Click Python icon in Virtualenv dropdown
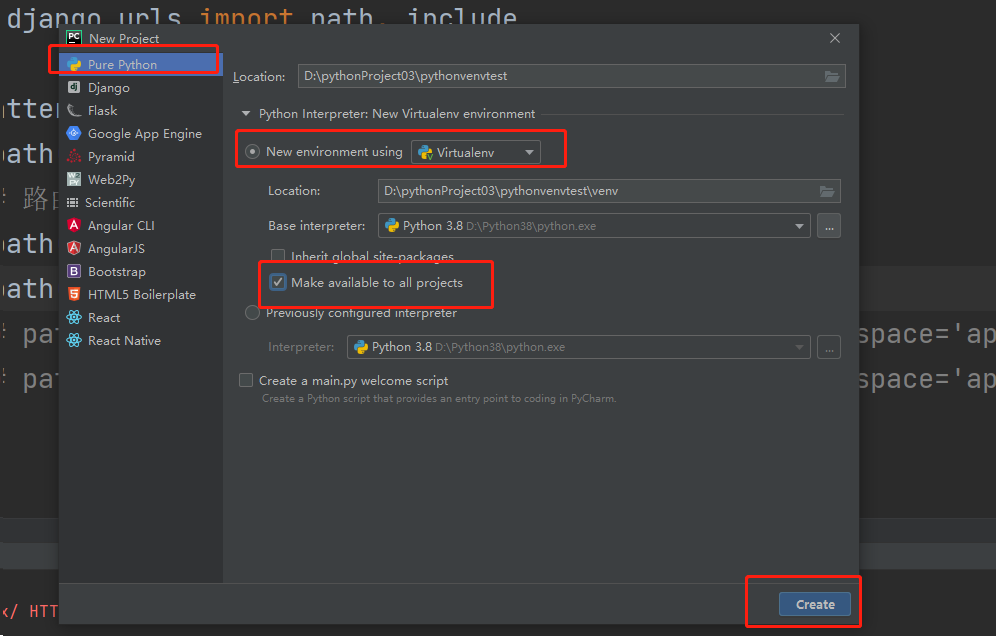Viewport: 996px width, 636px height. [426, 152]
